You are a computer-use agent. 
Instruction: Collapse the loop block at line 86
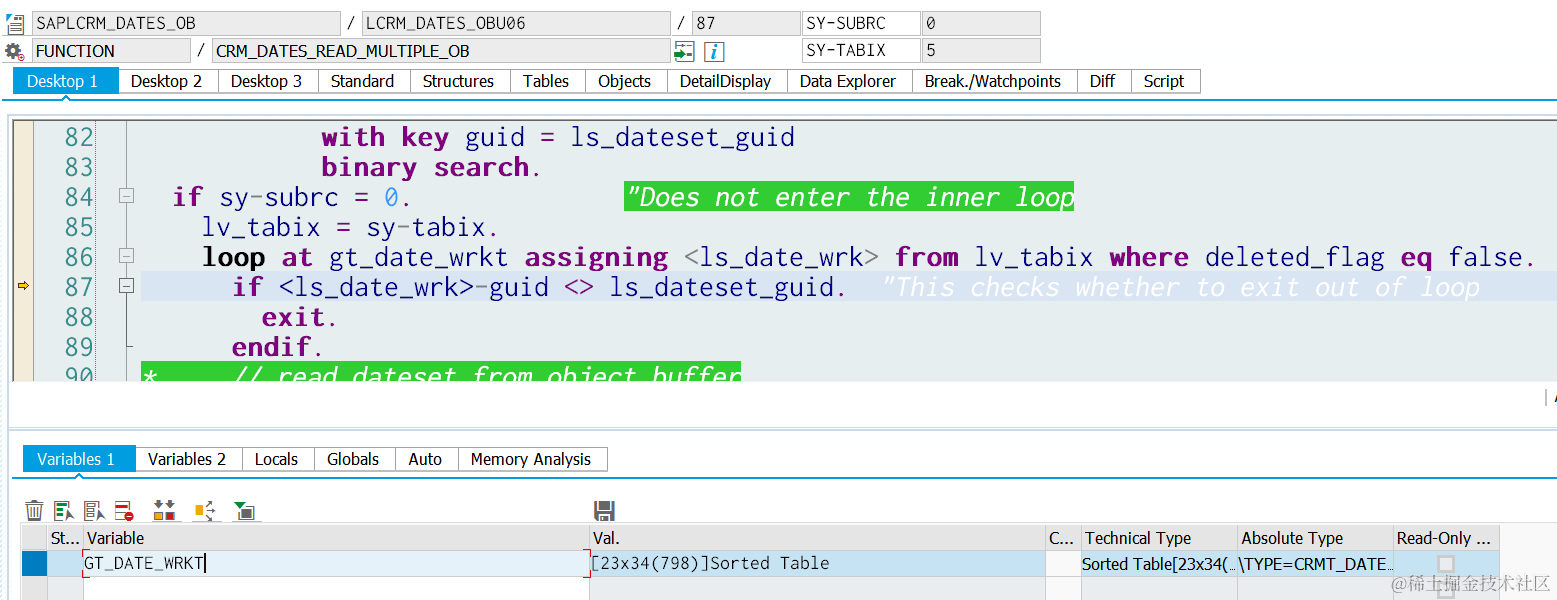pos(126,256)
